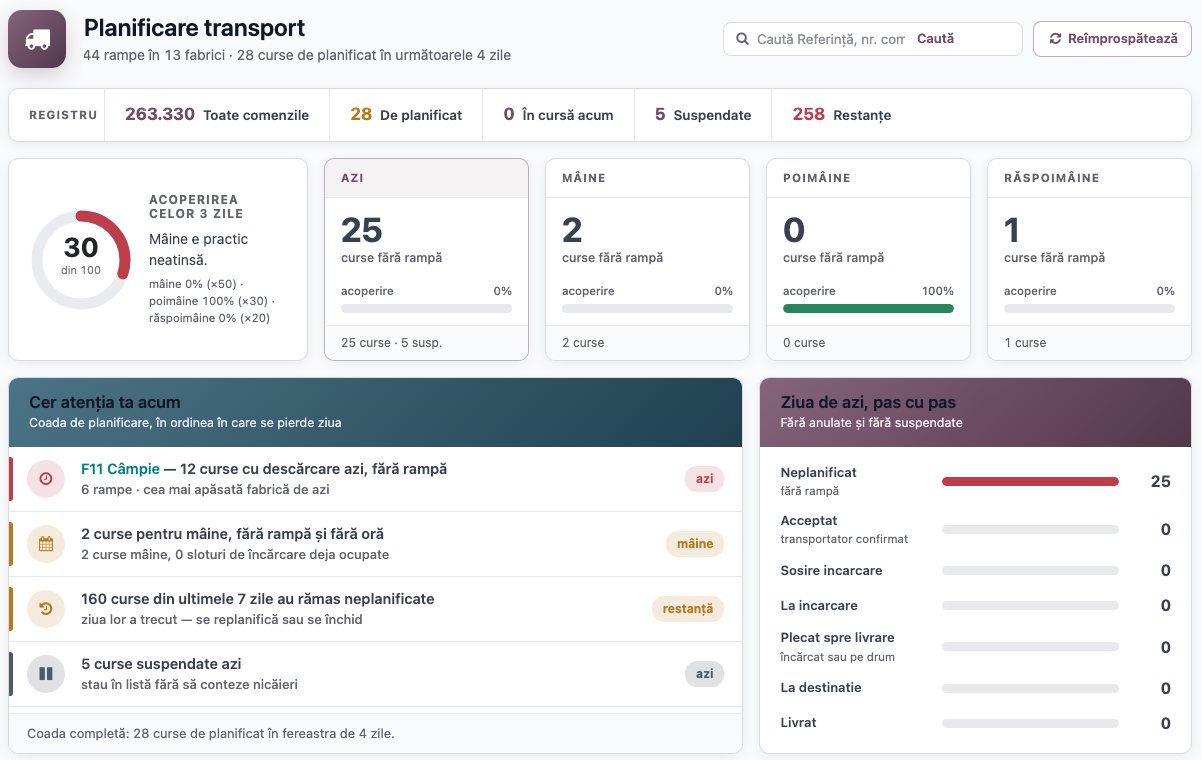This screenshot has height=760, width=1202.
Task: Click the history icon on the 160 curse row
Action: [46, 609]
